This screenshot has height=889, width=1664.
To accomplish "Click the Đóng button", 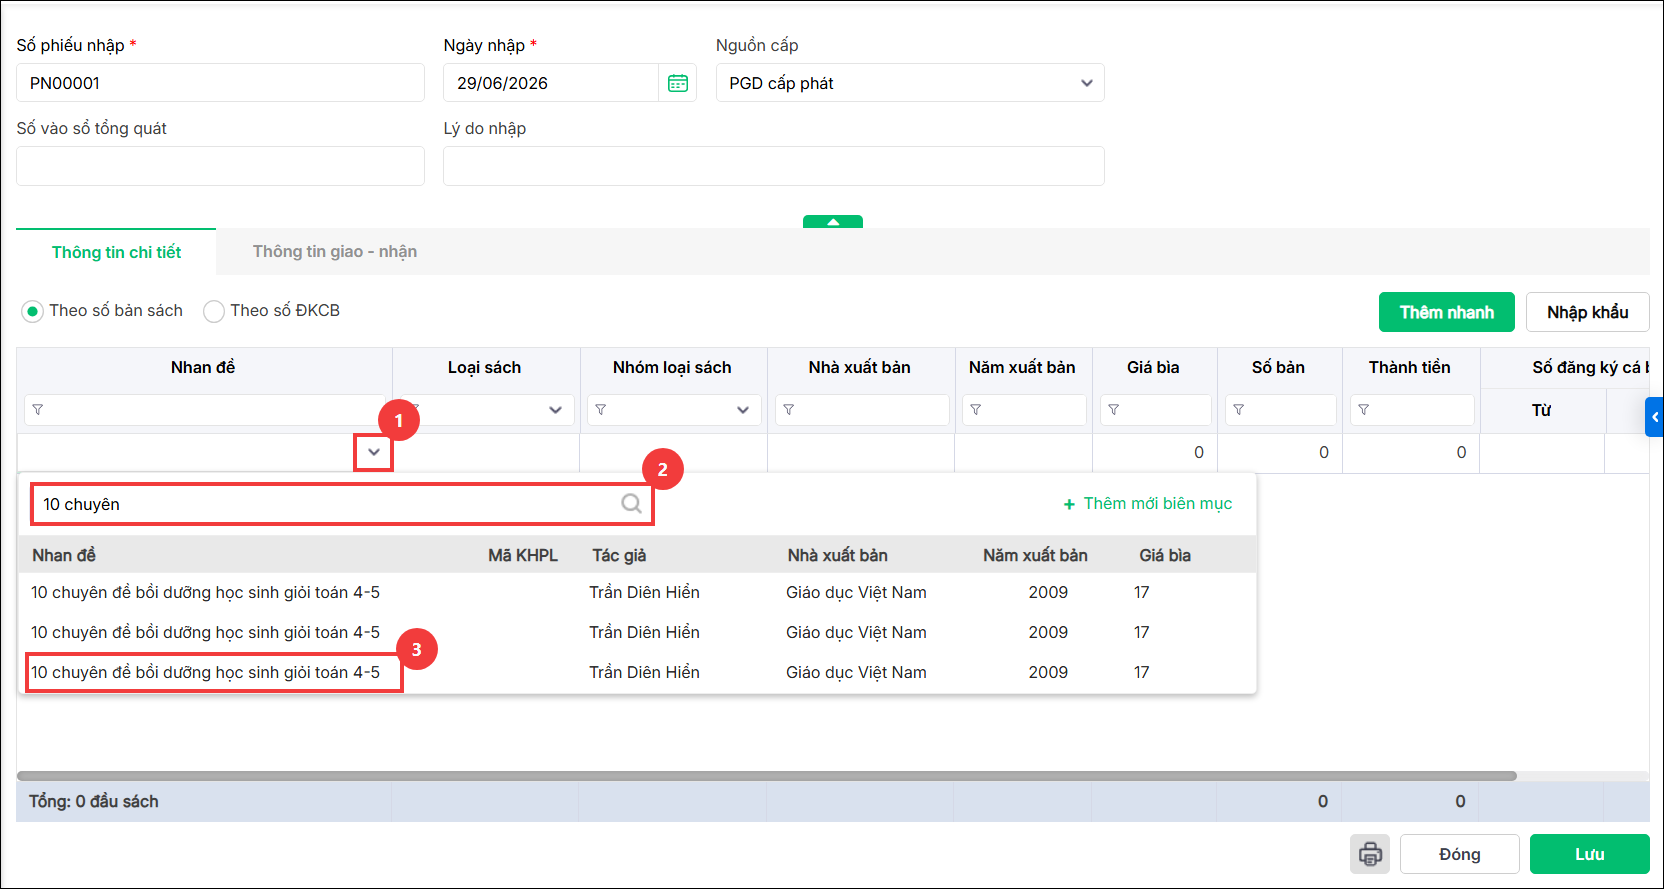I will [1460, 854].
